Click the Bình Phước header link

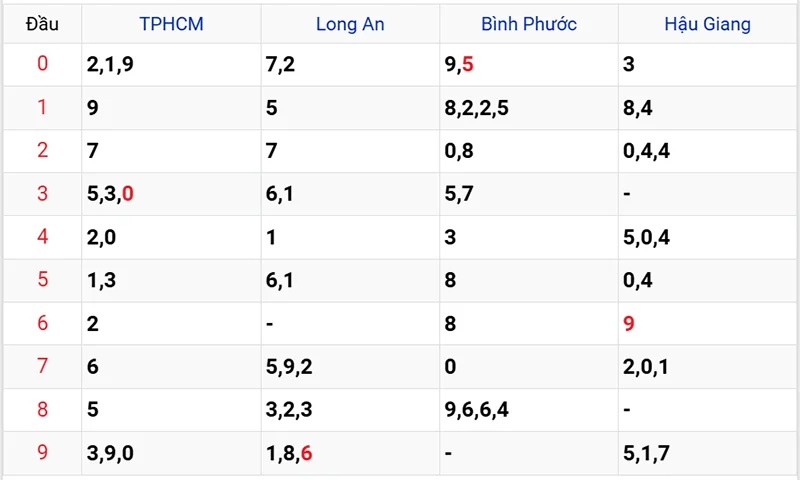click(x=528, y=24)
